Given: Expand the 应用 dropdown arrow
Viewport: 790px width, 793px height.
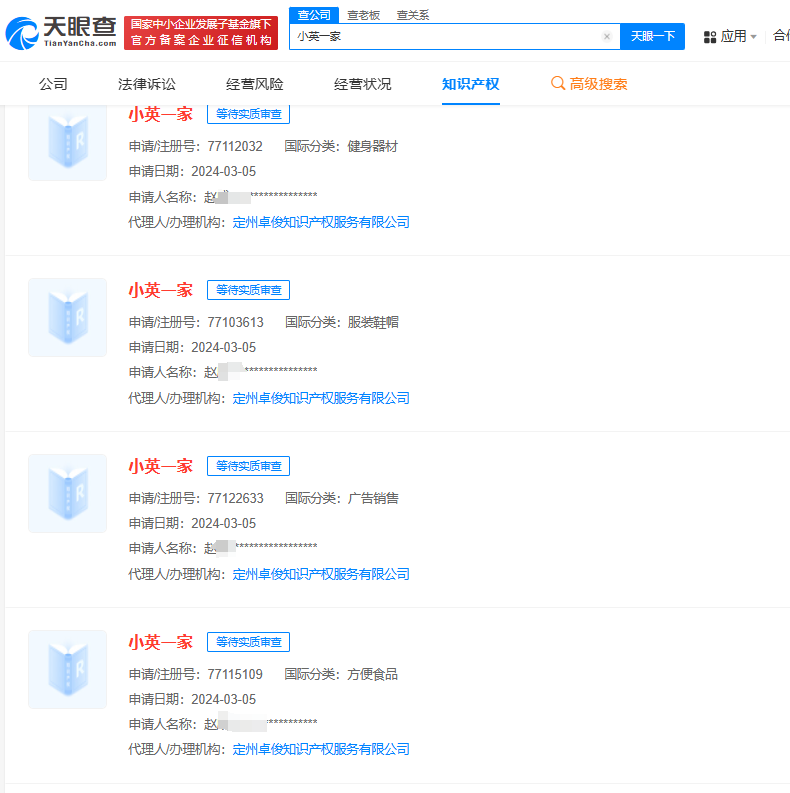Looking at the screenshot, I should click(x=754, y=37).
